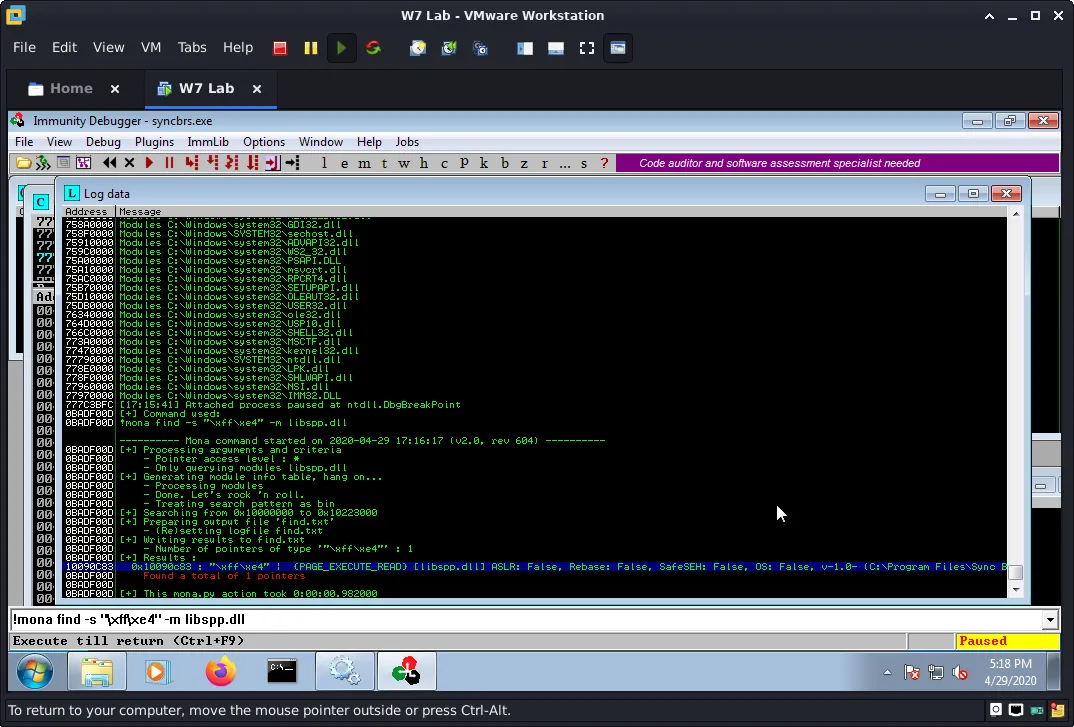Show Handles with 'h' button
This screenshot has width=1074, height=727.
click(x=424, y=163)
